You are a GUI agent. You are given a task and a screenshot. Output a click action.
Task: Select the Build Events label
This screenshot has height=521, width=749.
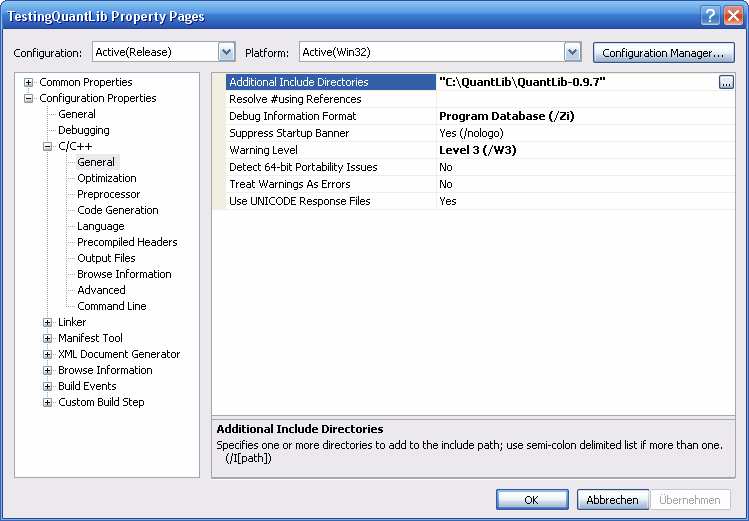87,386
